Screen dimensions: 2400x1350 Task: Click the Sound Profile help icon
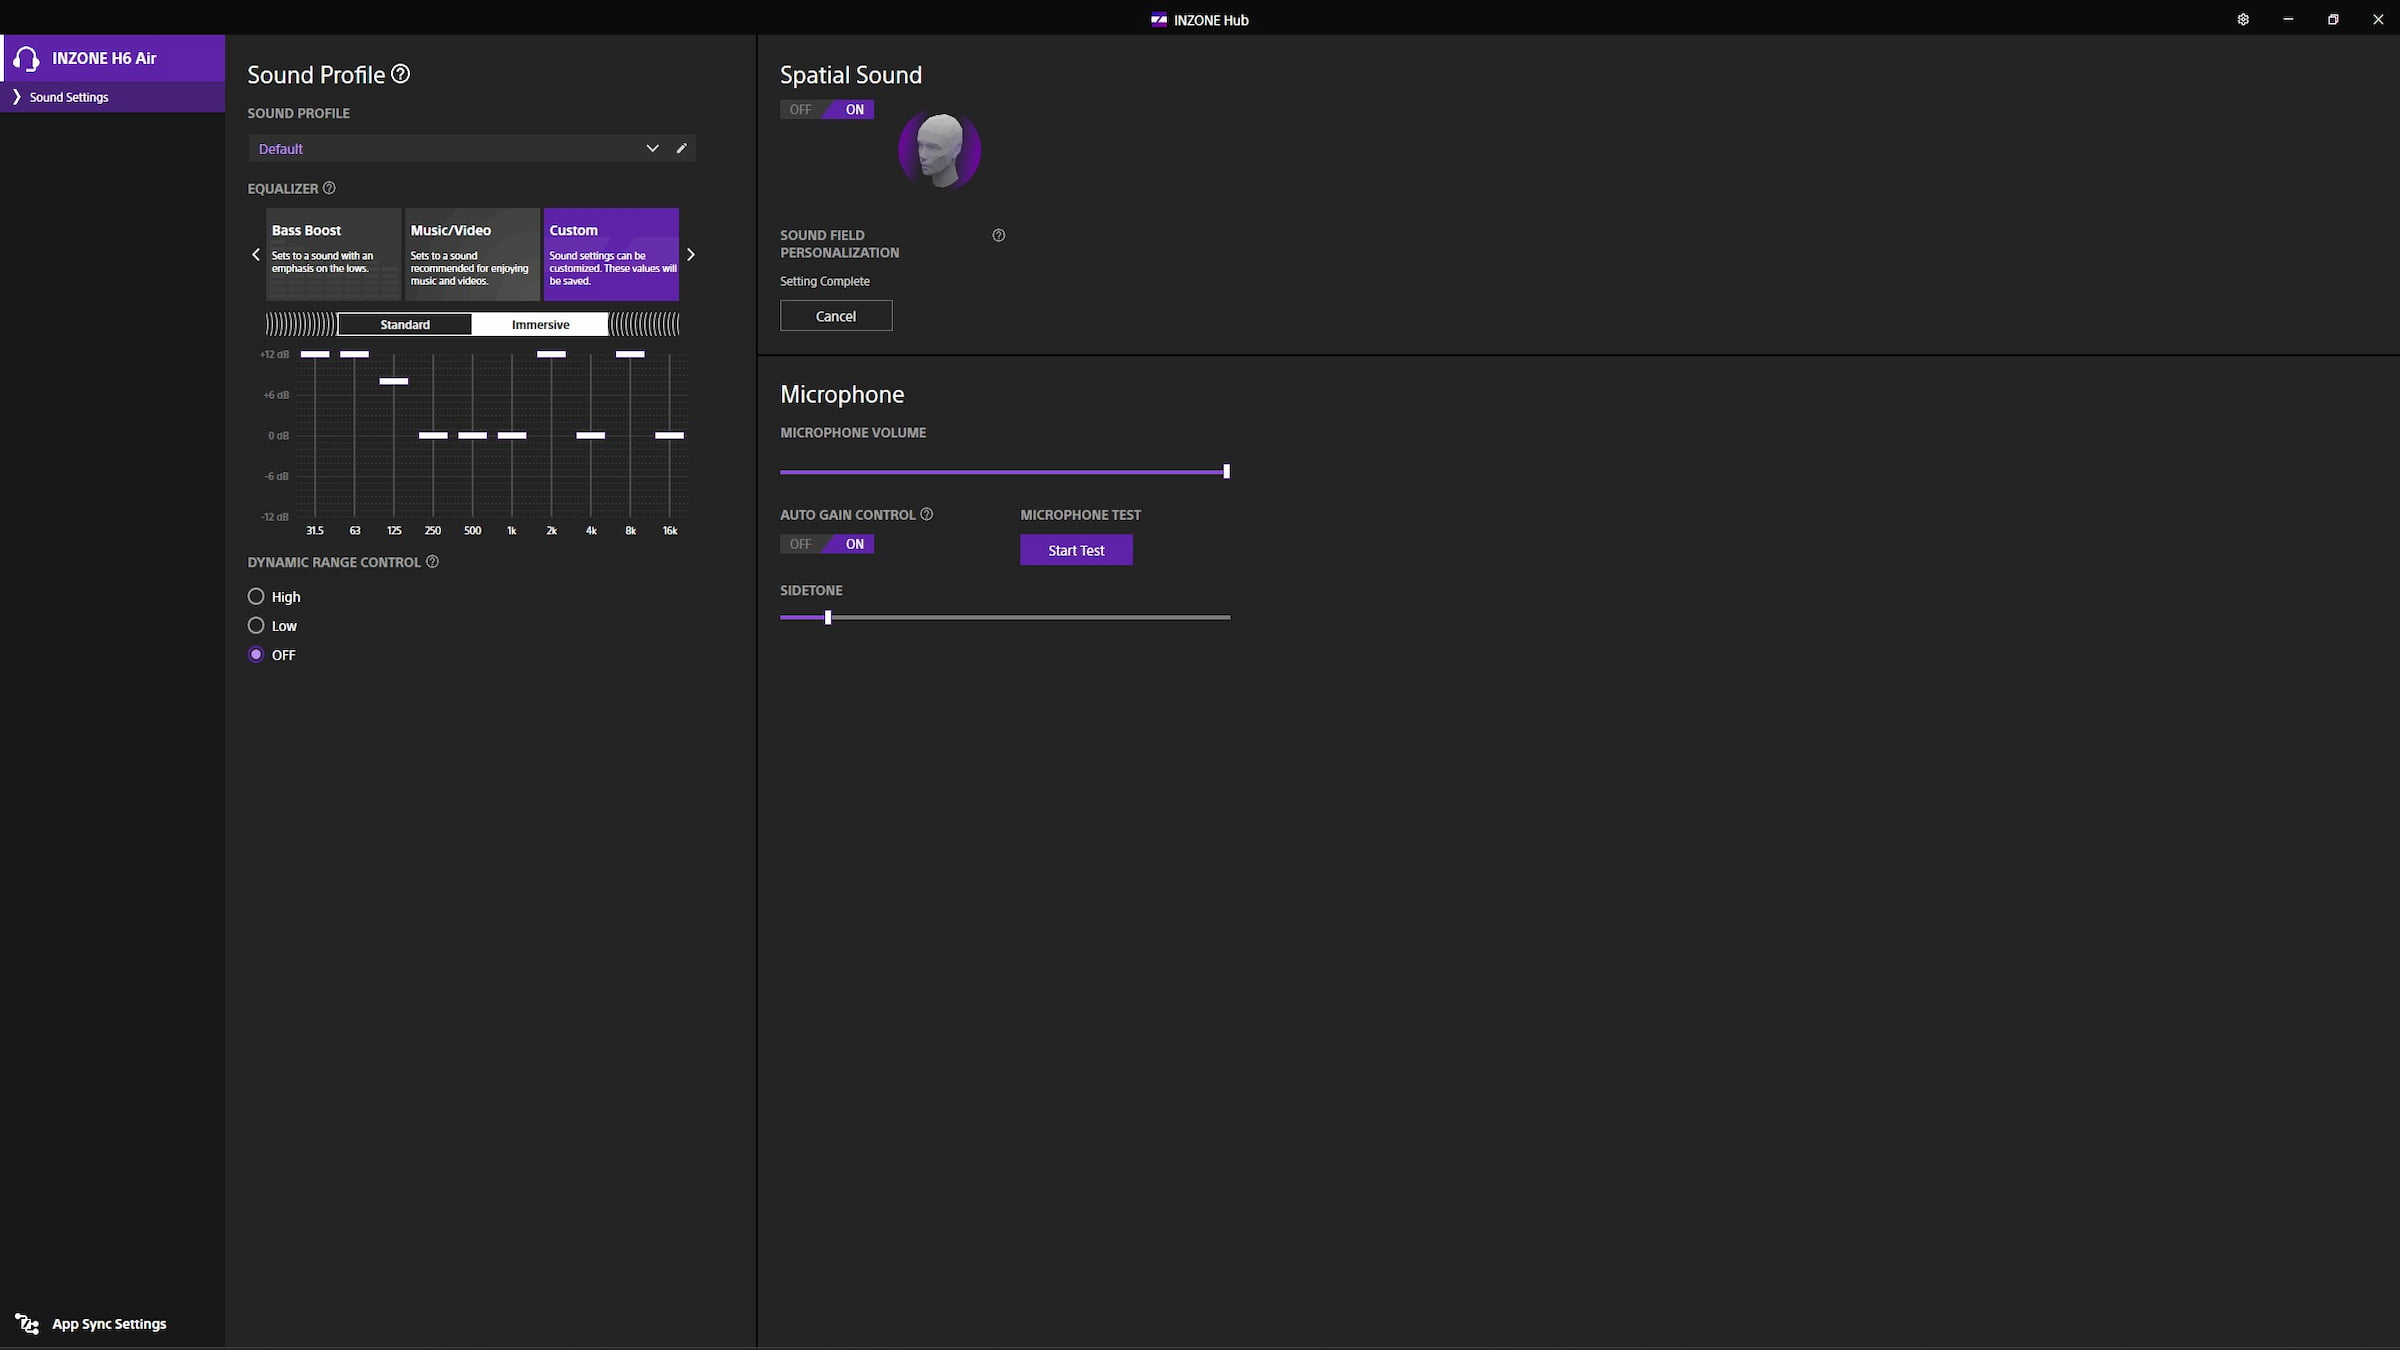(x=401, y=74)
